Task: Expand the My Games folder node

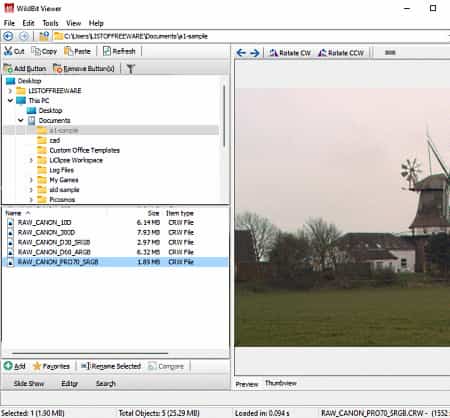Action: 31,180
